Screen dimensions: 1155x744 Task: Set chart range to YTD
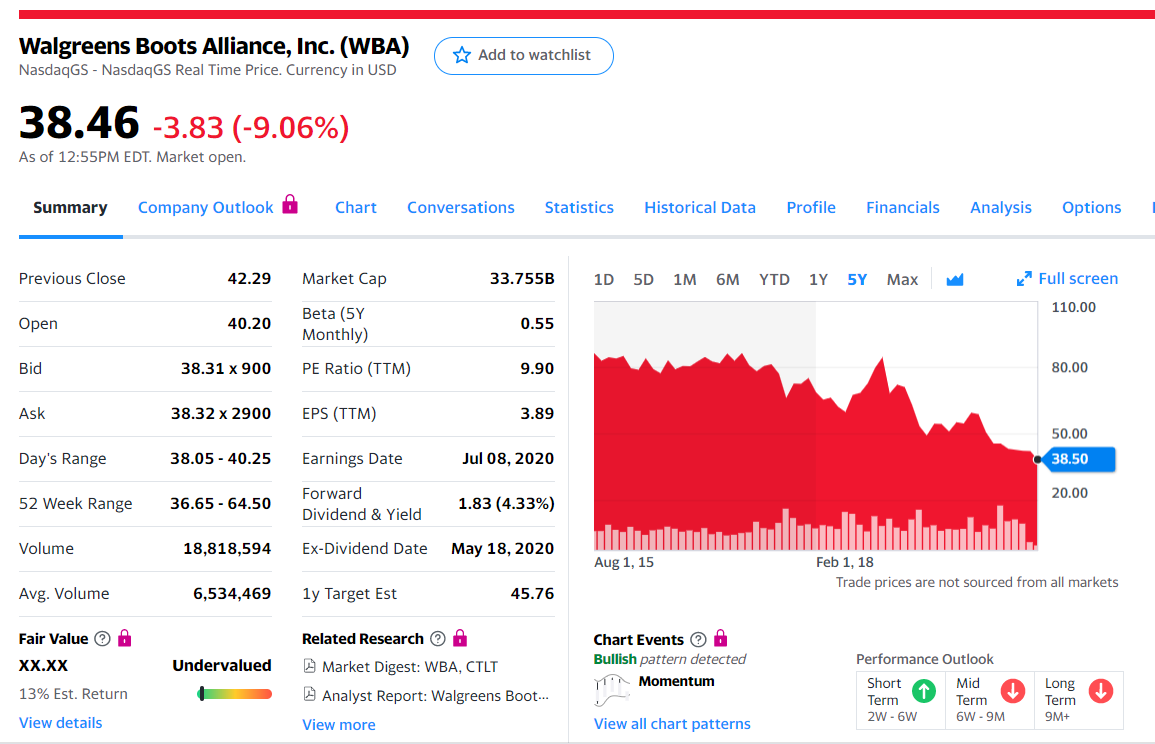774,279
